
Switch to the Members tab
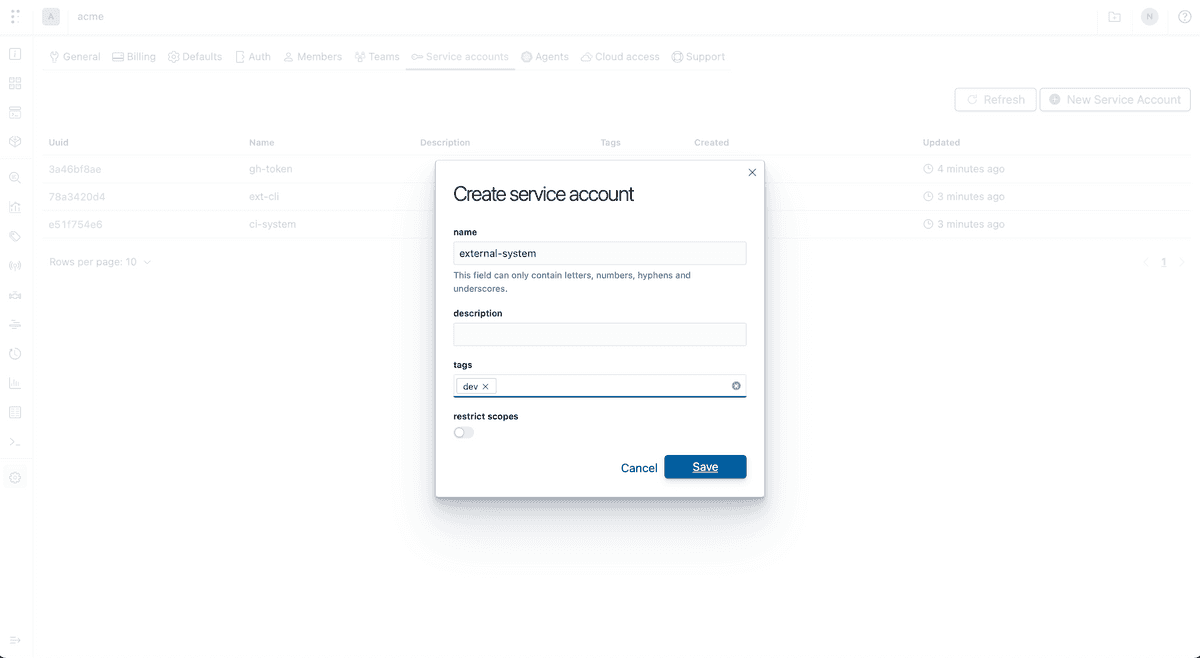(x=312, y=57)
